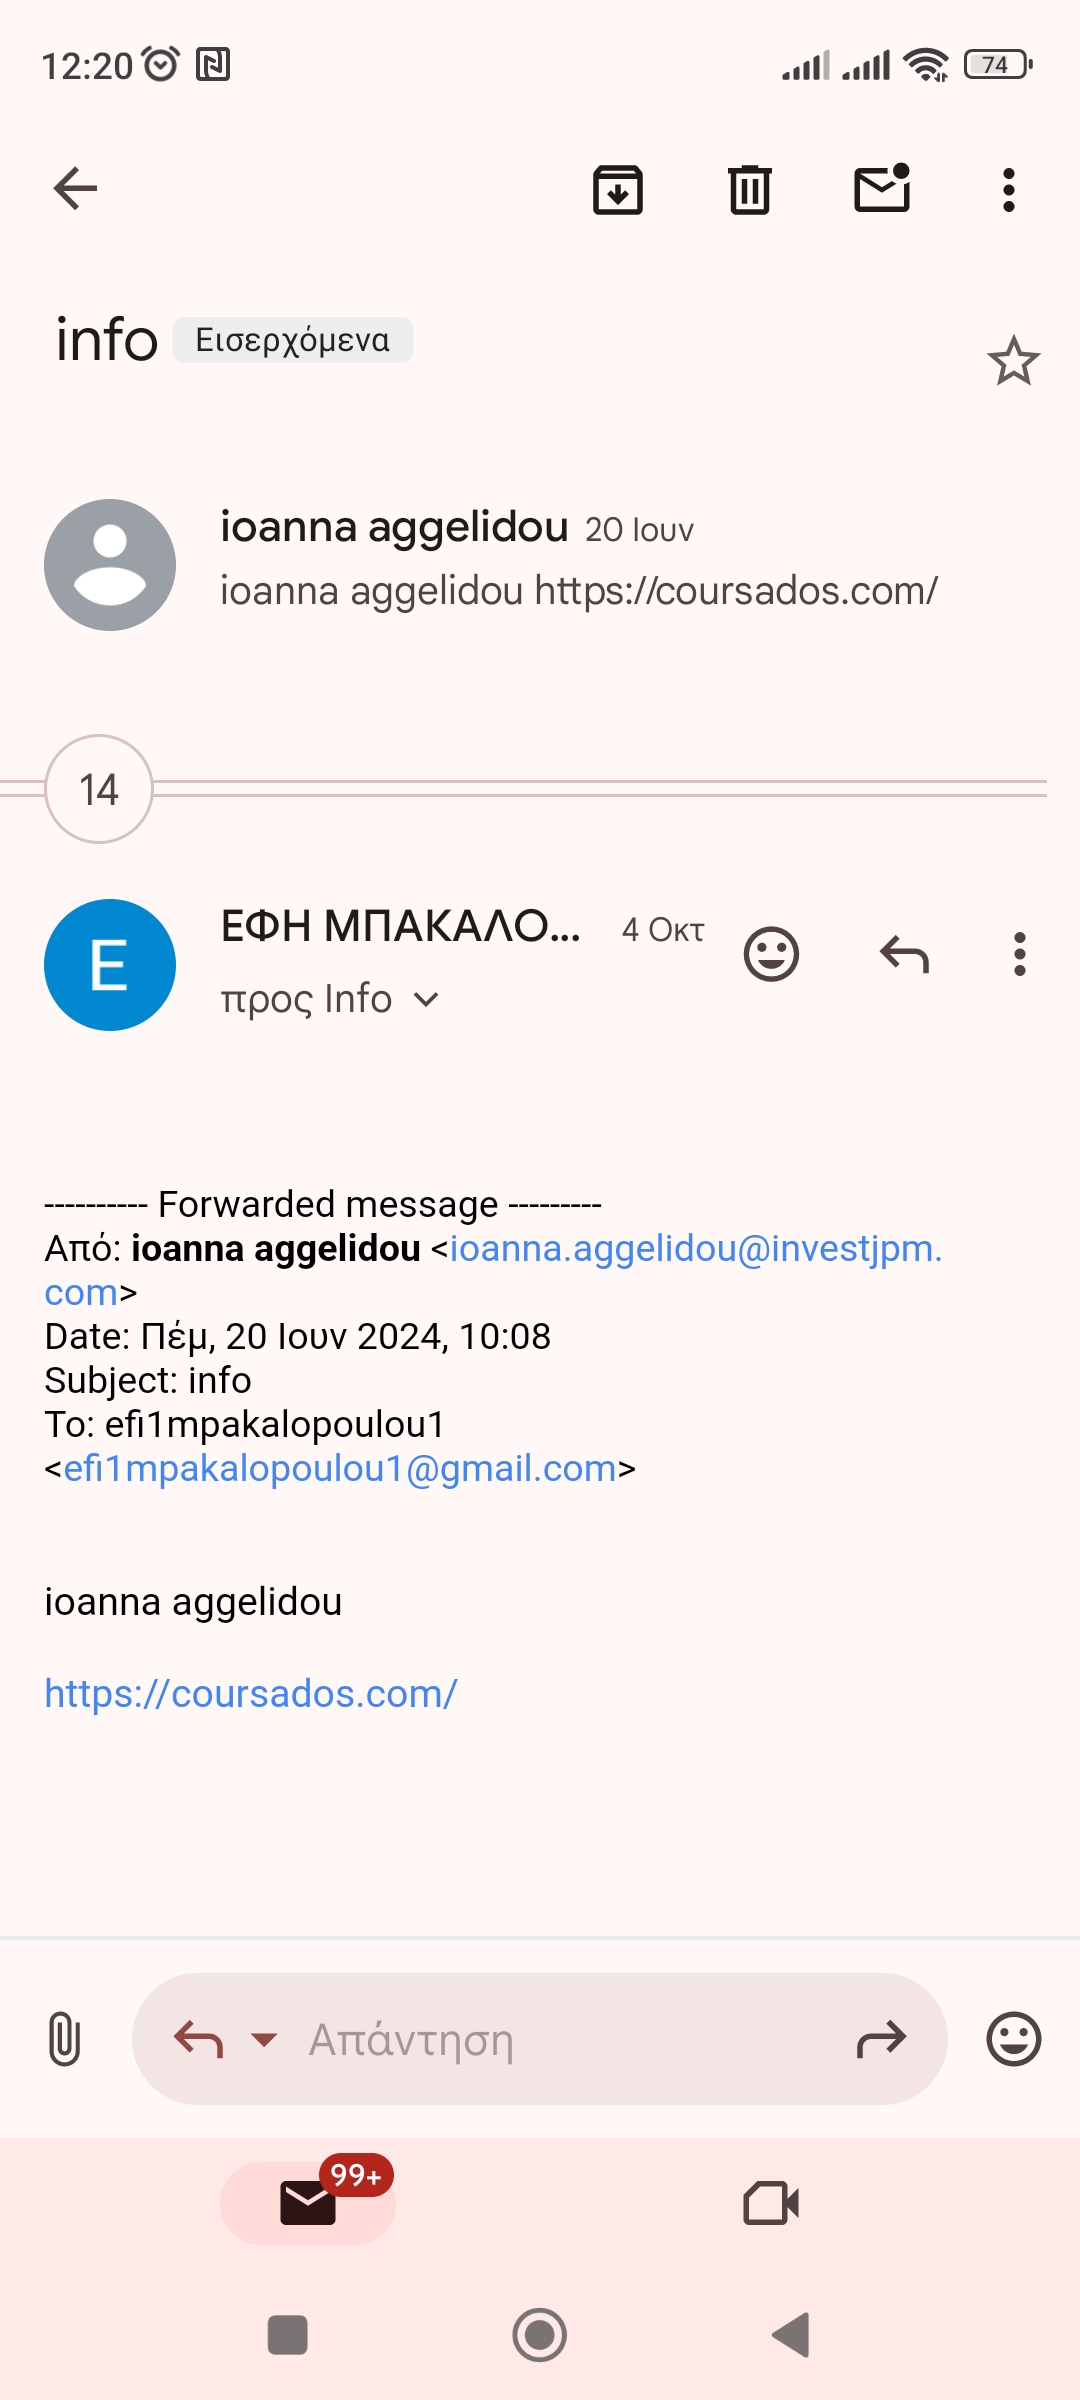Viewport: 1080px width, 2400px height.
Task: Open the coursados.com link in message body
Action: tap(251, 1694)
